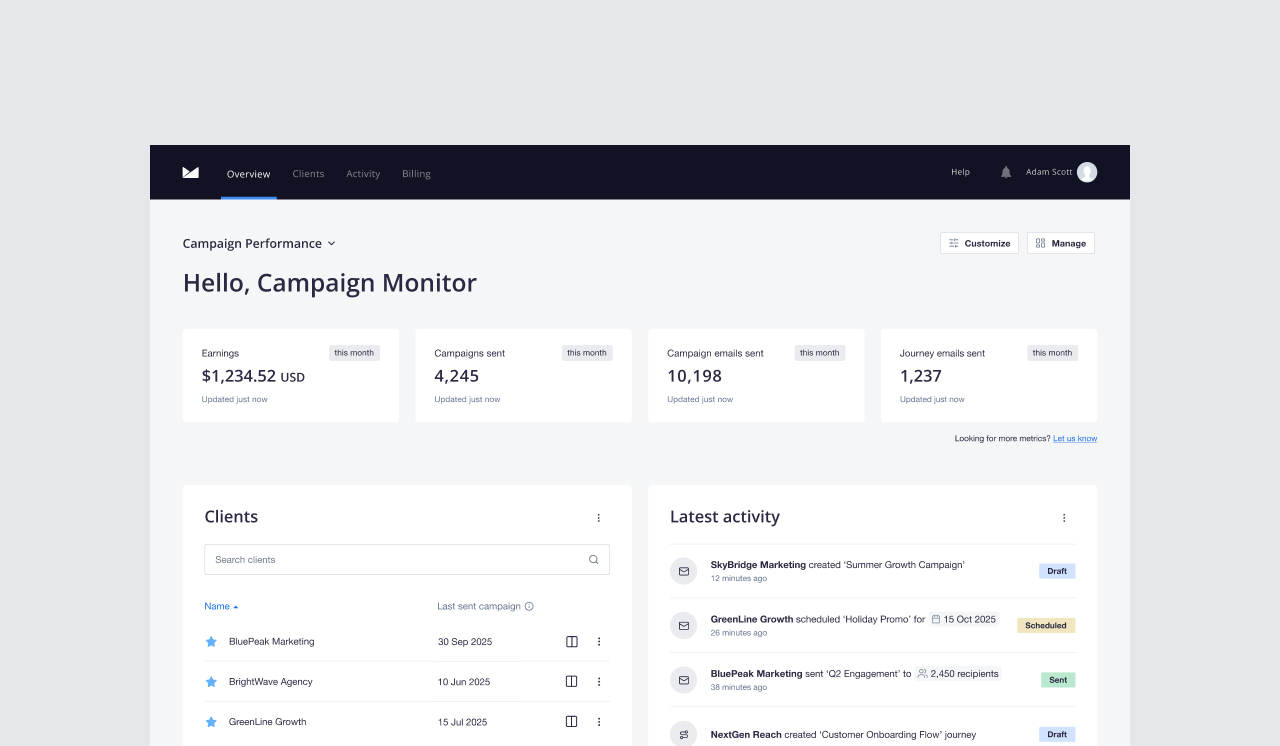Click the BluePeak Marketing client name
Image resolution: width=1280 pixels, height=746 pixels.
pos(272,642)
